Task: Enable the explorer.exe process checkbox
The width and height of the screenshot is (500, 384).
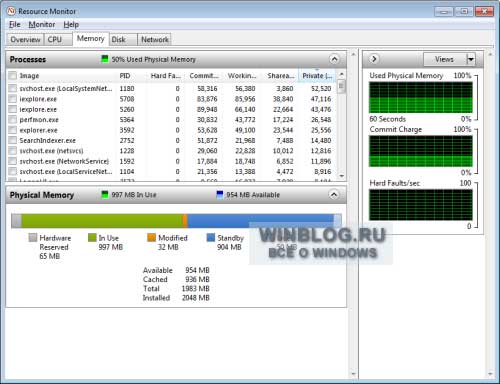Action: (12, 130)
